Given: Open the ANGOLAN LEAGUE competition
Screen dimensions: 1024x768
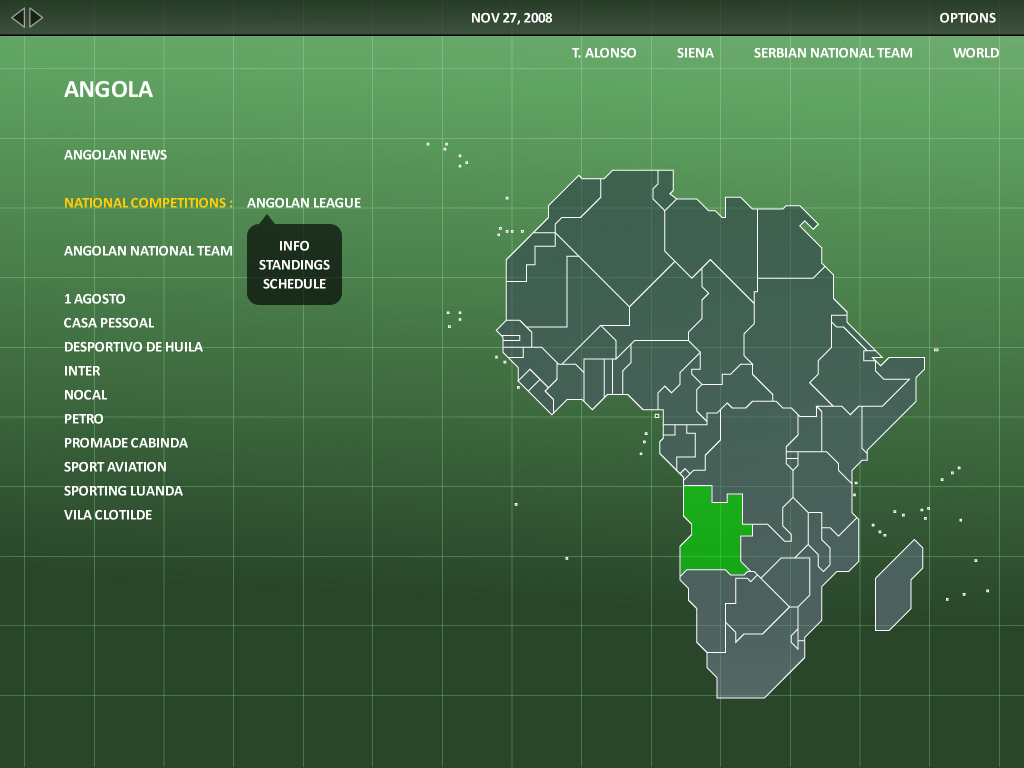Looking at the screenshot, I should pyautogui.click(x=304, y=202).
